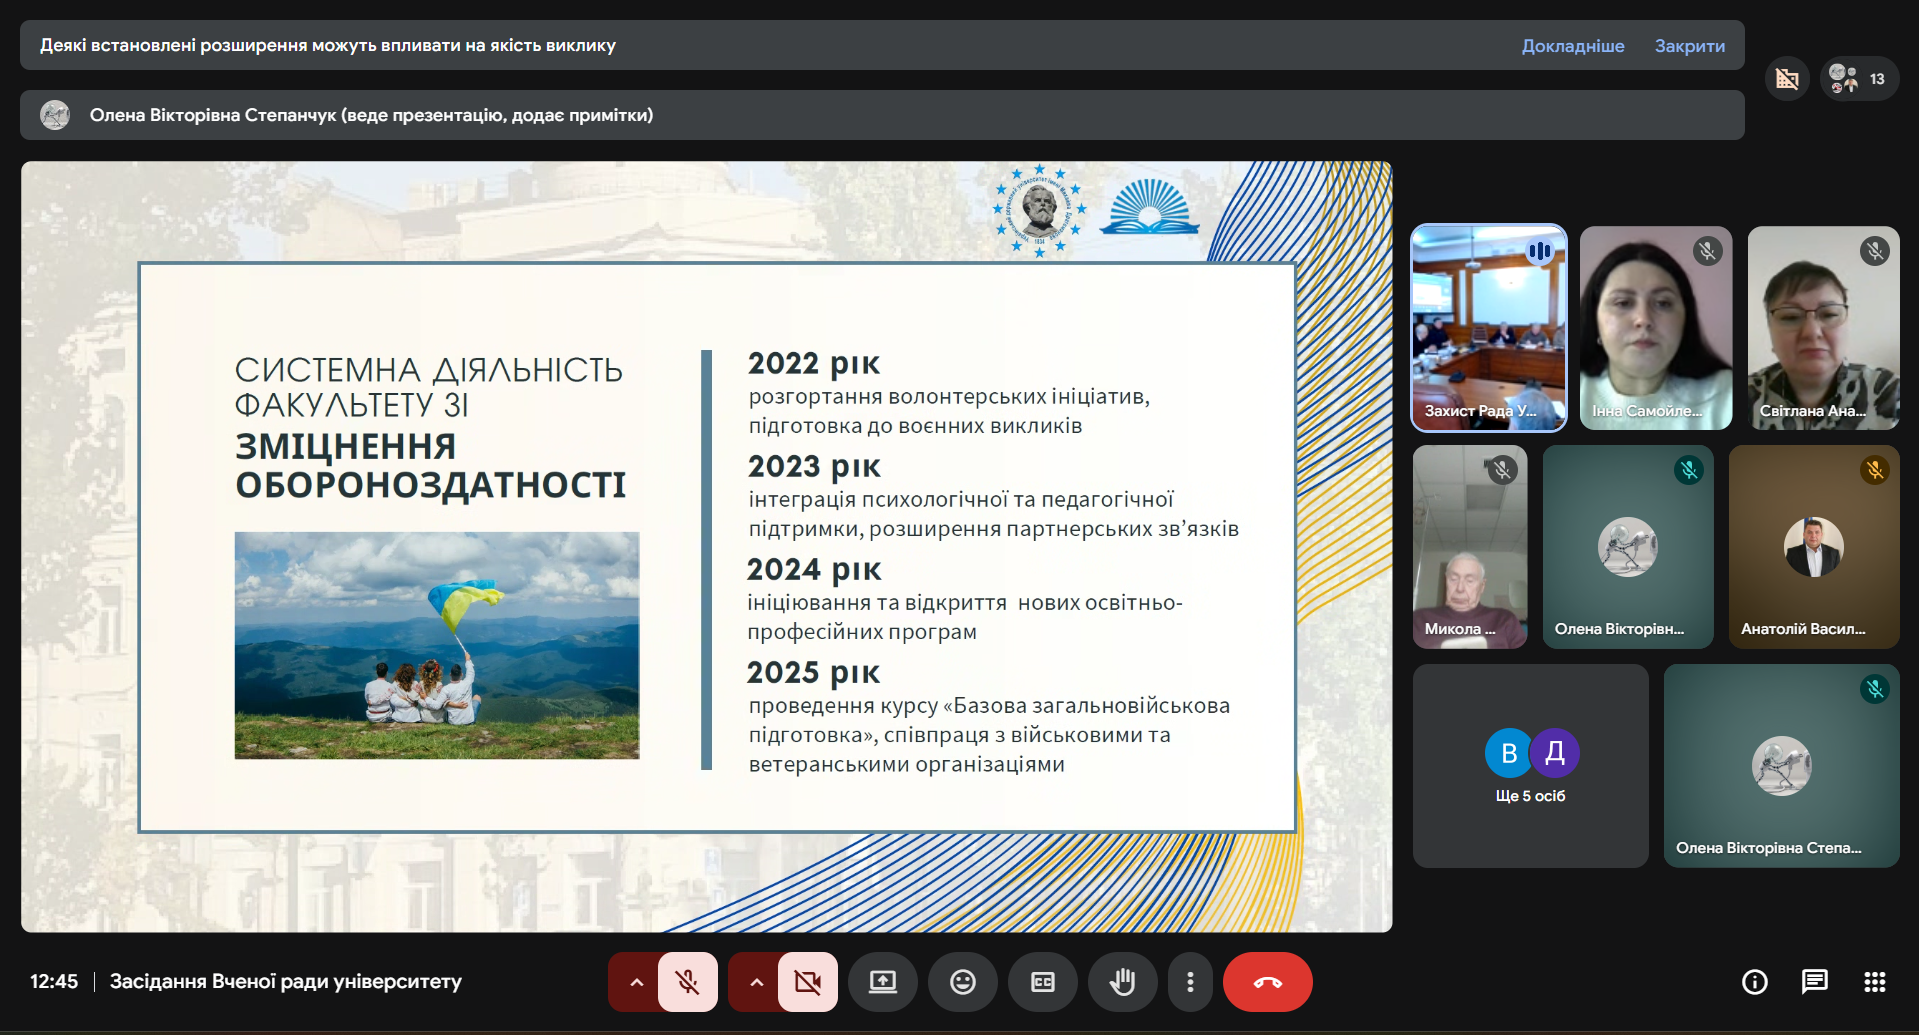End the call with the red hang-up button
Viewport: 1919px width, 1035px height.
pos(1267,982)
